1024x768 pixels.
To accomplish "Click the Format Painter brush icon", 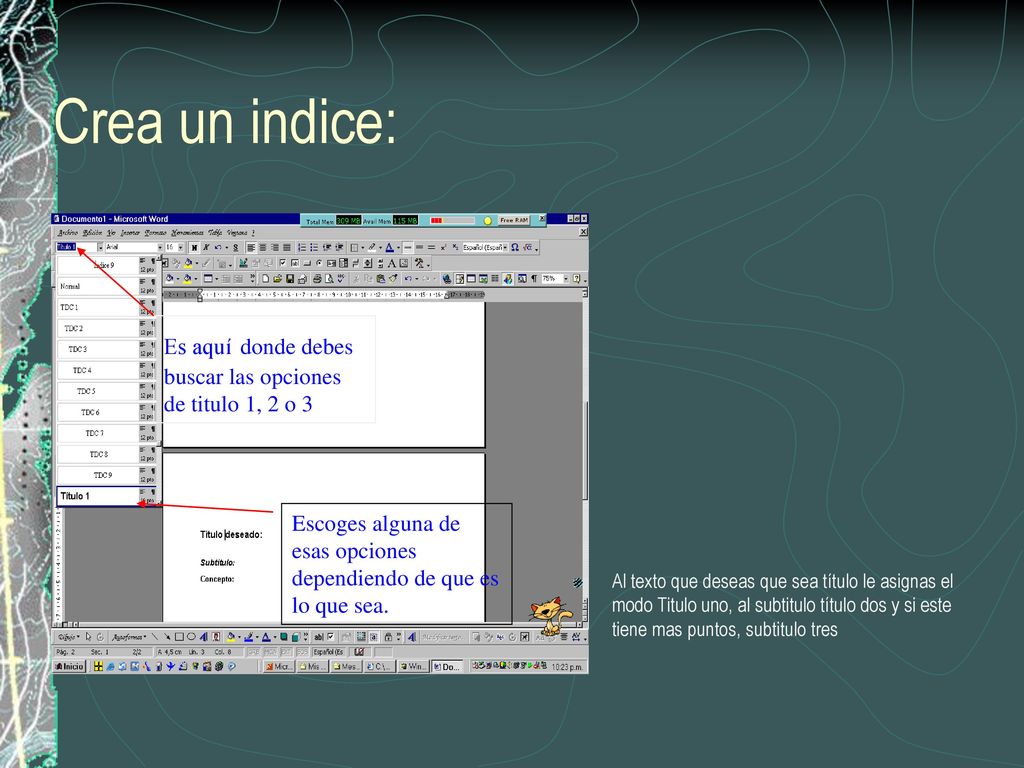I will pos(393,279).
